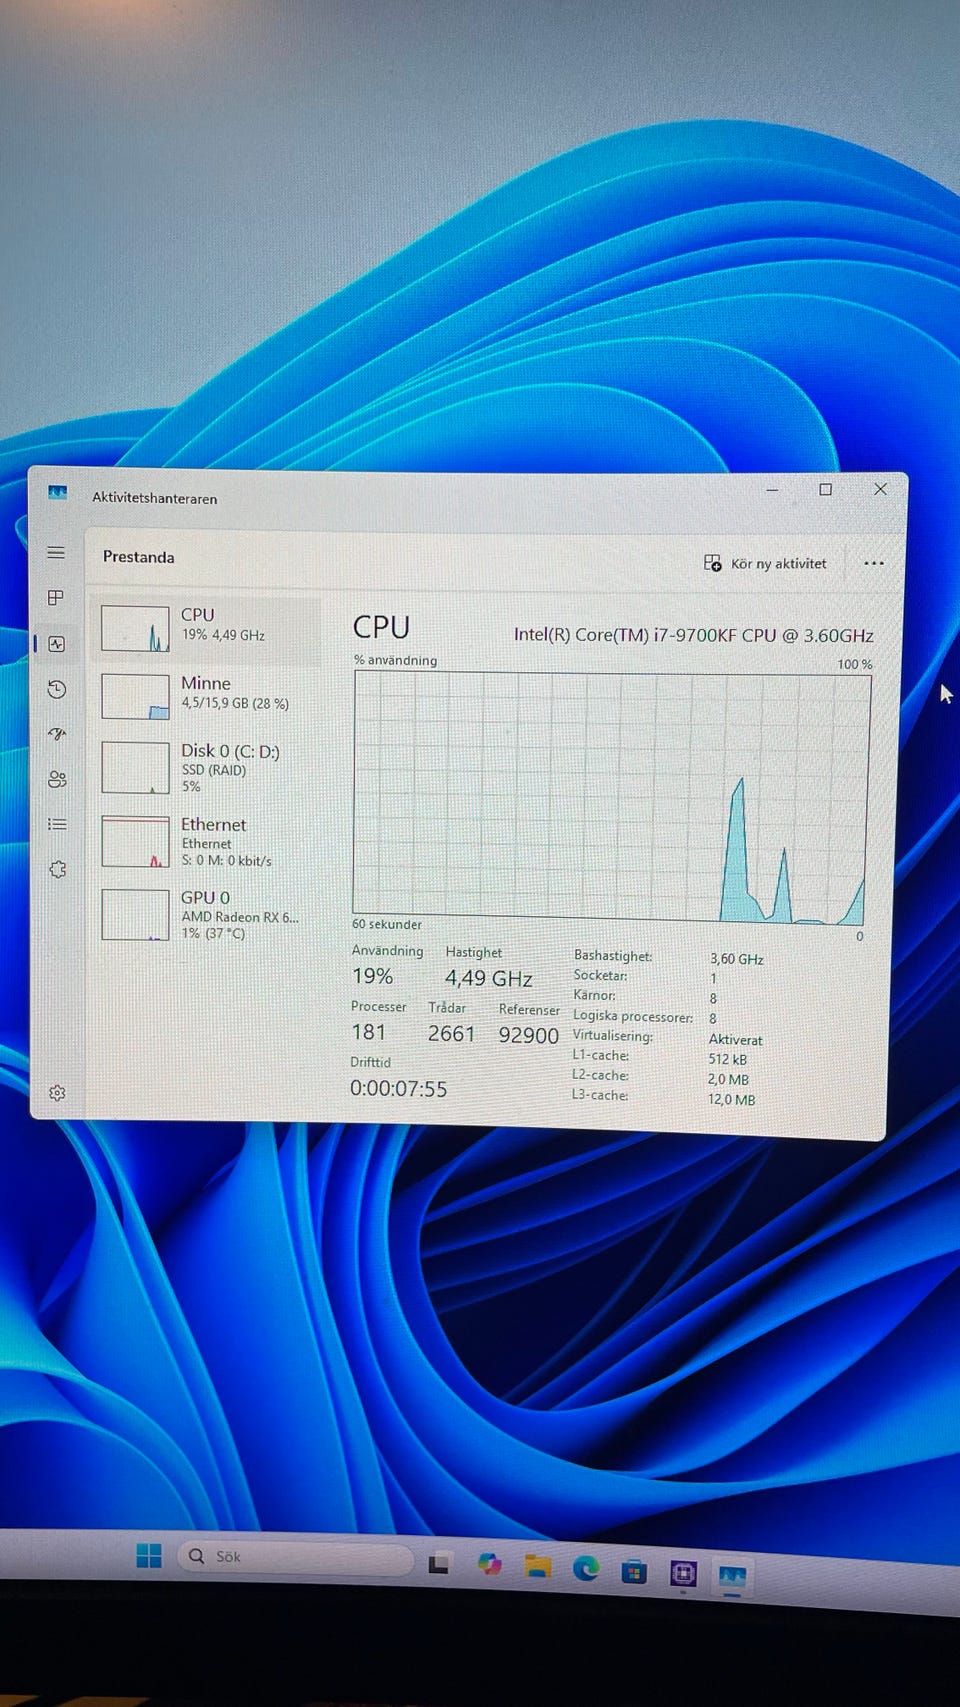The height and width of the screenshot is (1707, 960).
Task: Click the 'Prestanda' page heading
Action: click(138, 557)
